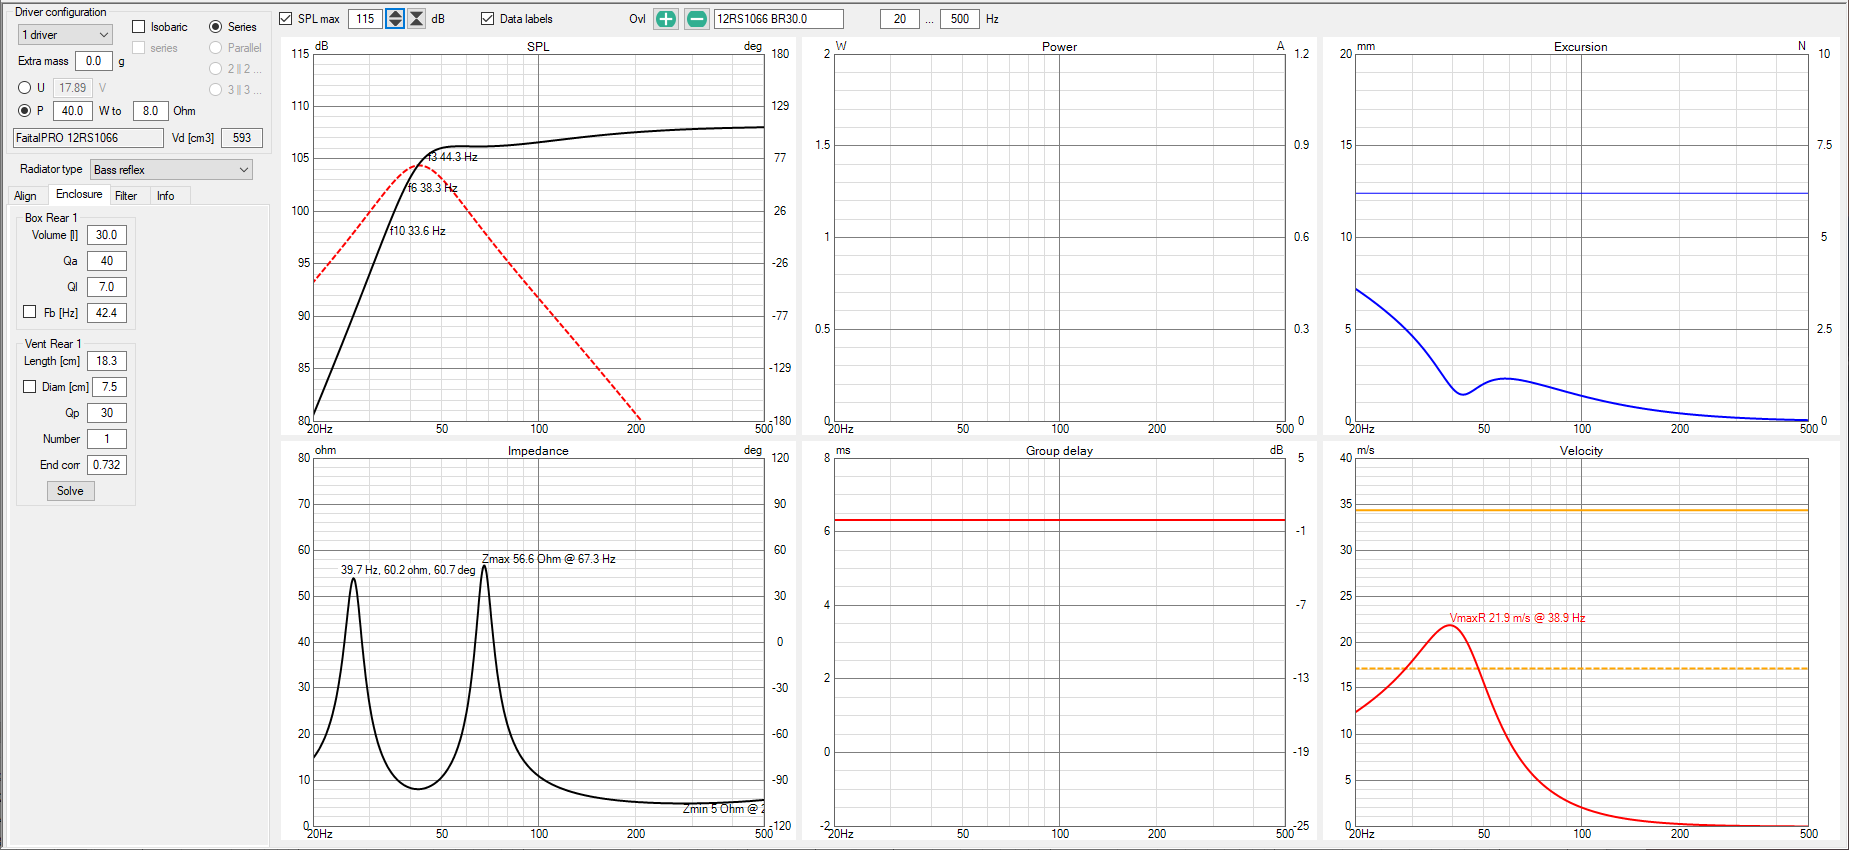The height and width of the screenshot is (850, 1849).
Task: Open the 1 driver count dropdown
Action: [65, 35]
